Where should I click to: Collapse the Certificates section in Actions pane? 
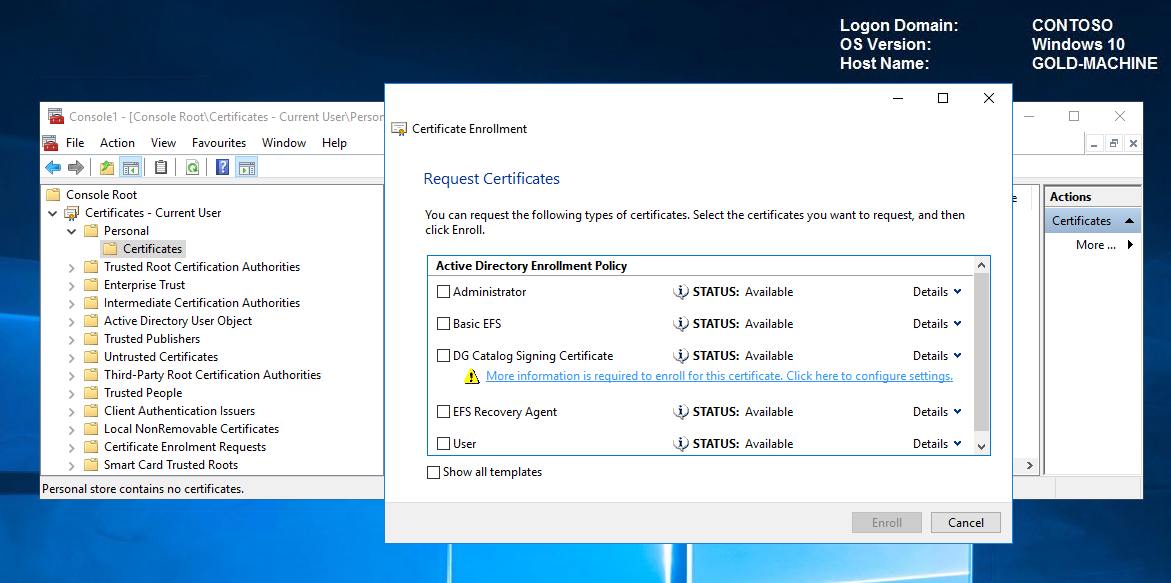coord(1128,221)
